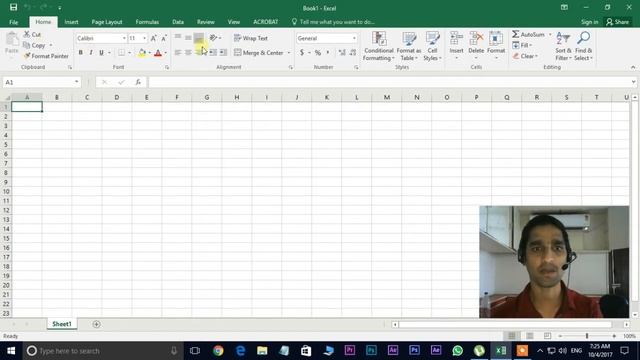The image size is (640, 360).
Task: Expand the Name Box dropdown arrow
Action: tap(76, 82)
